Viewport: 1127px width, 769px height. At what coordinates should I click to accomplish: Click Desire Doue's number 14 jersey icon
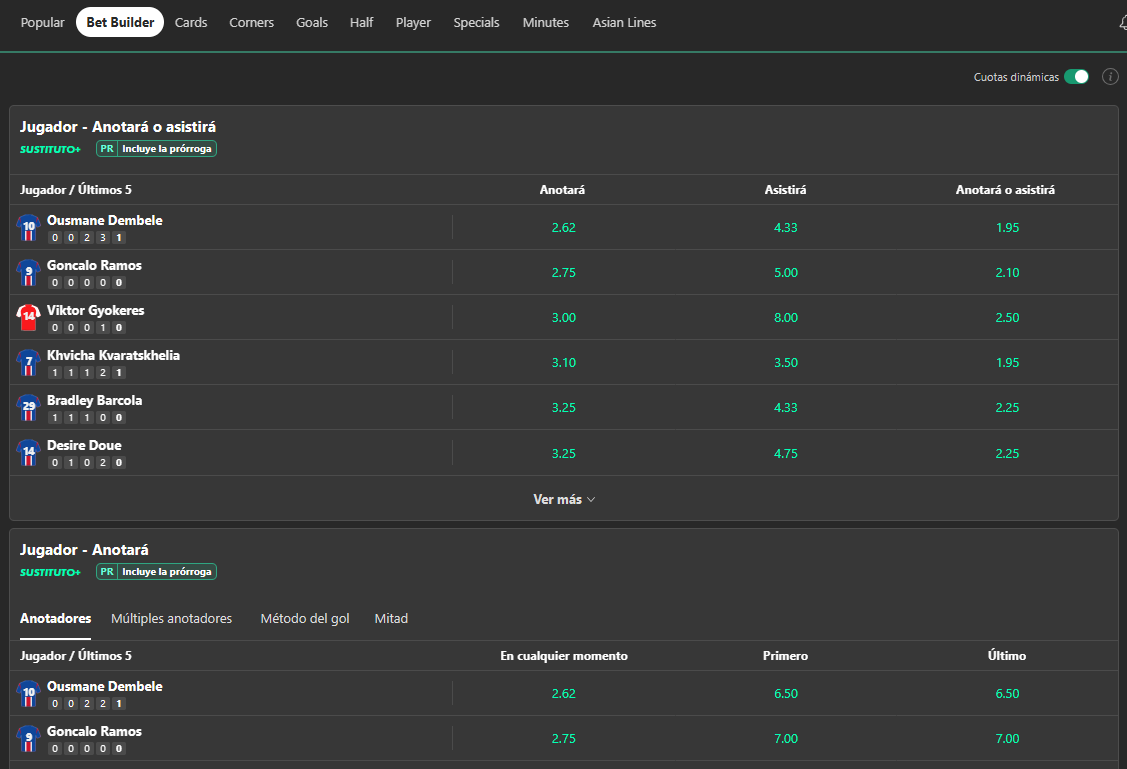click(x=29, y=453)
